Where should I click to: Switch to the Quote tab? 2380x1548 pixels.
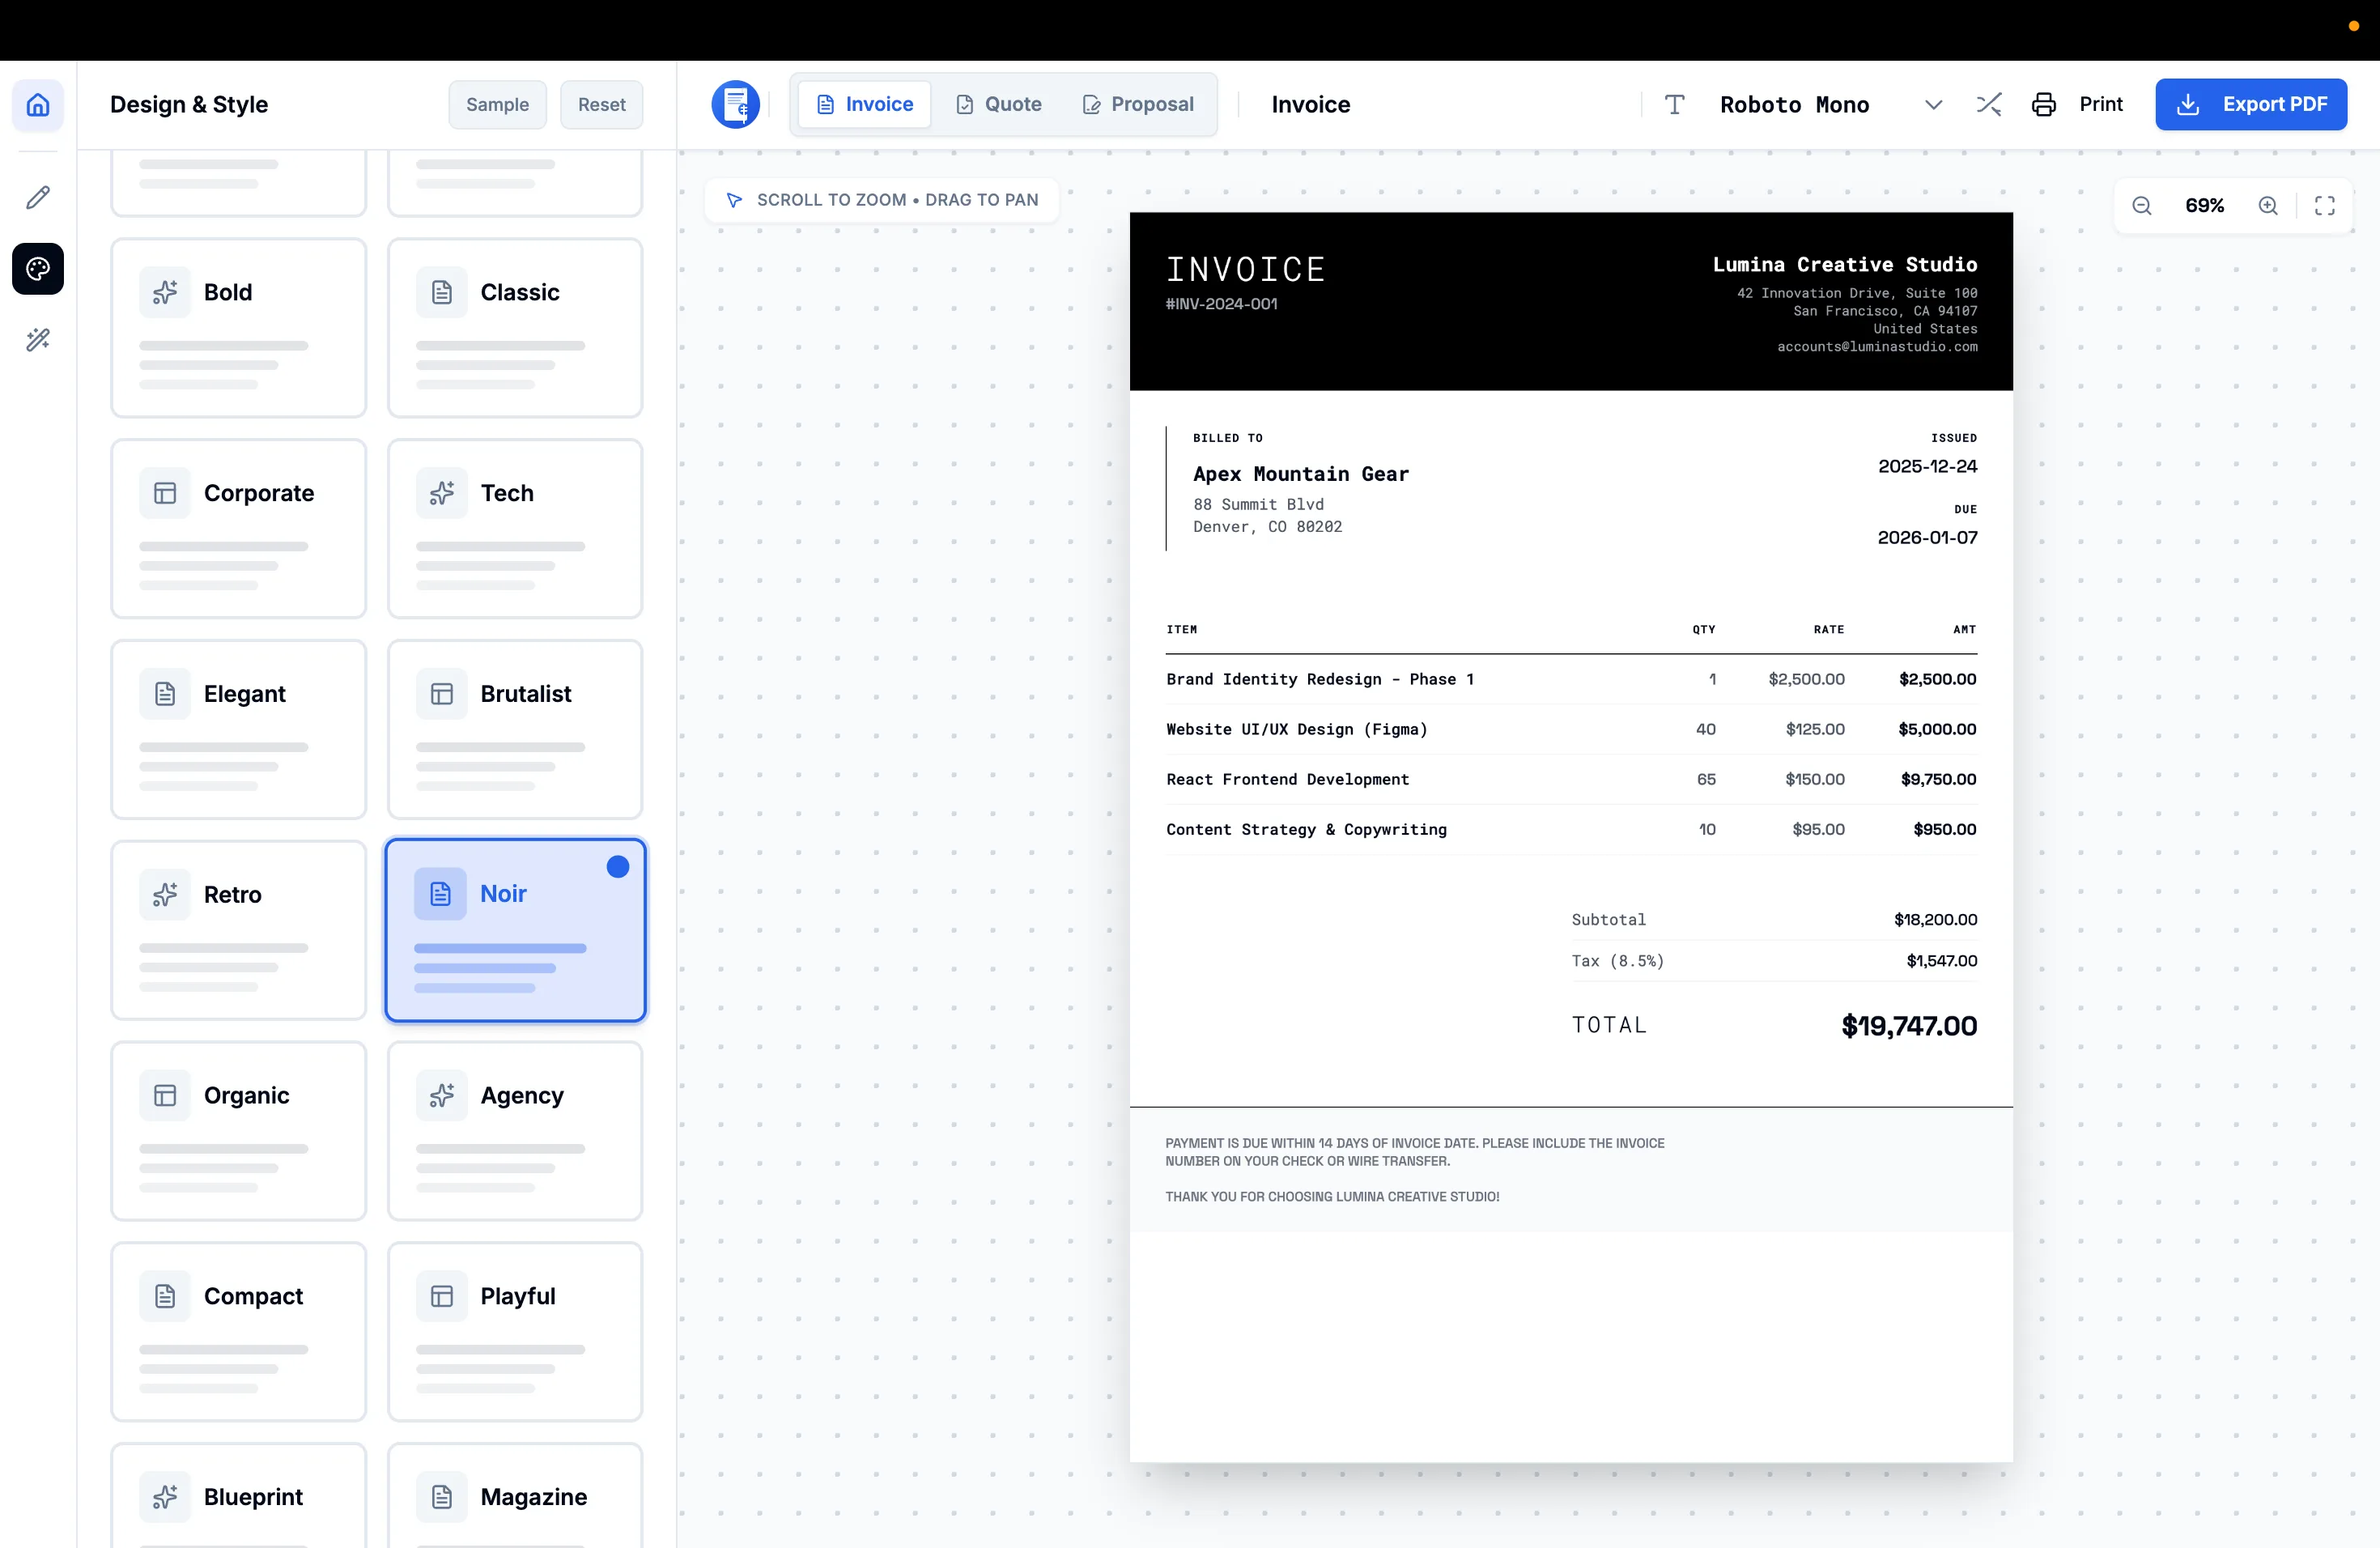point(999,104)
